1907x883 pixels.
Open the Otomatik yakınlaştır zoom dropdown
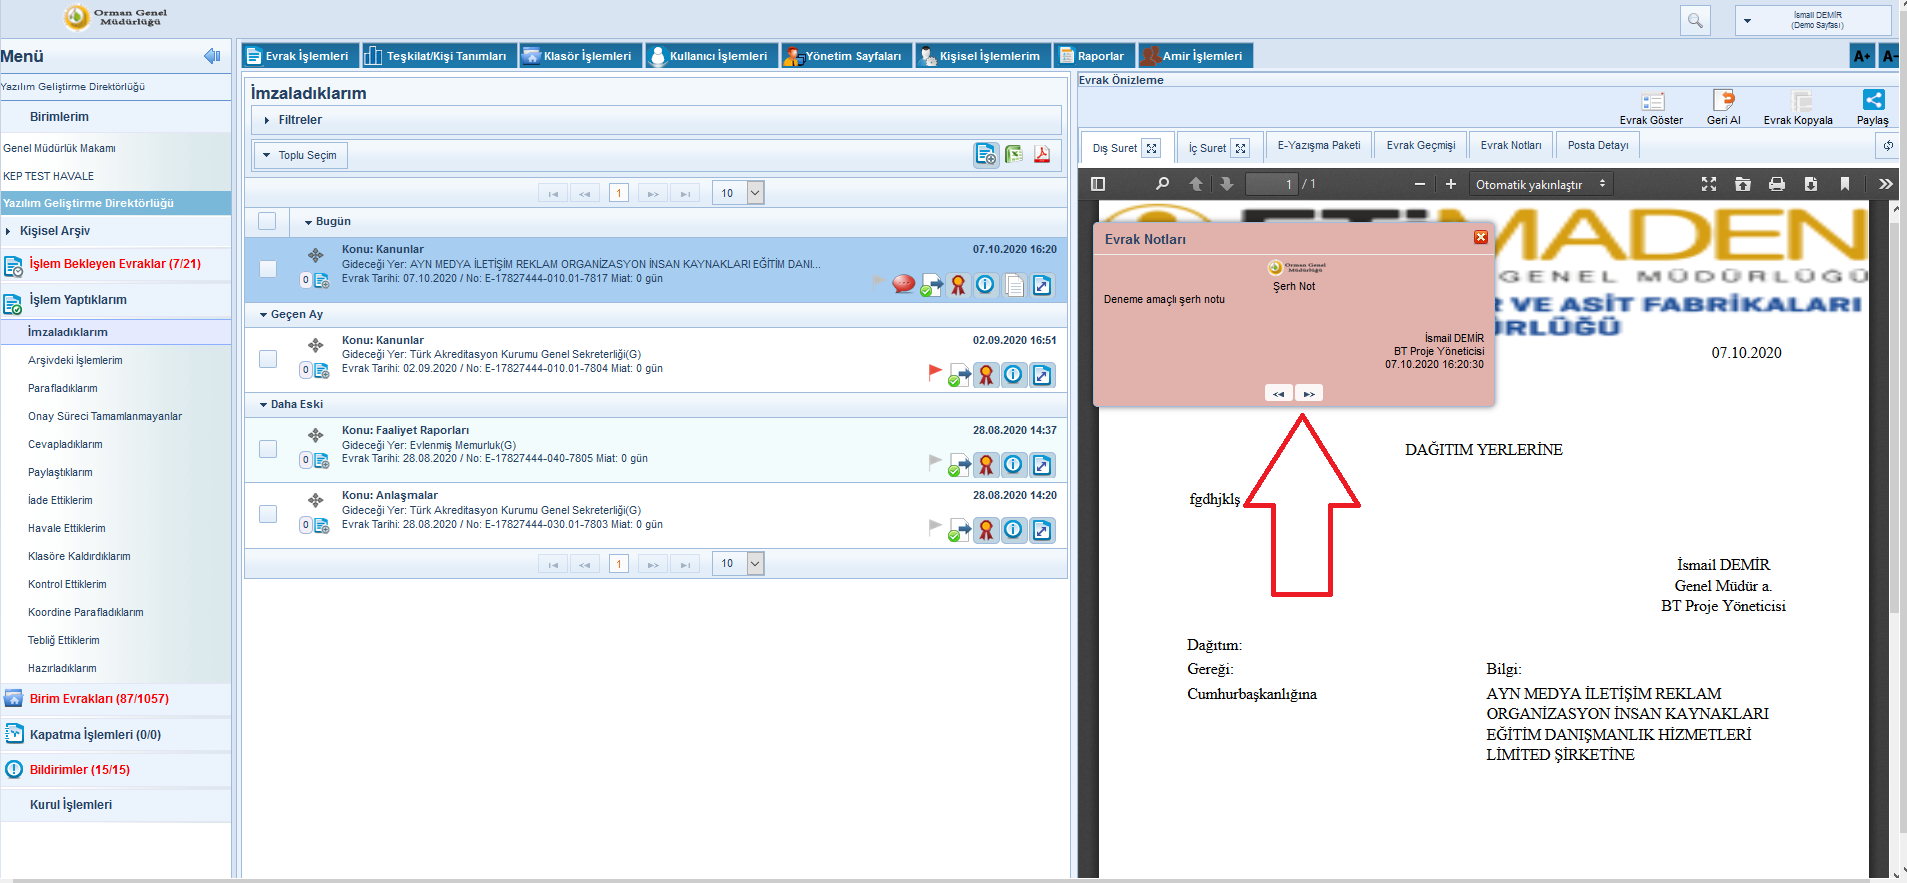coord(1540,185)
